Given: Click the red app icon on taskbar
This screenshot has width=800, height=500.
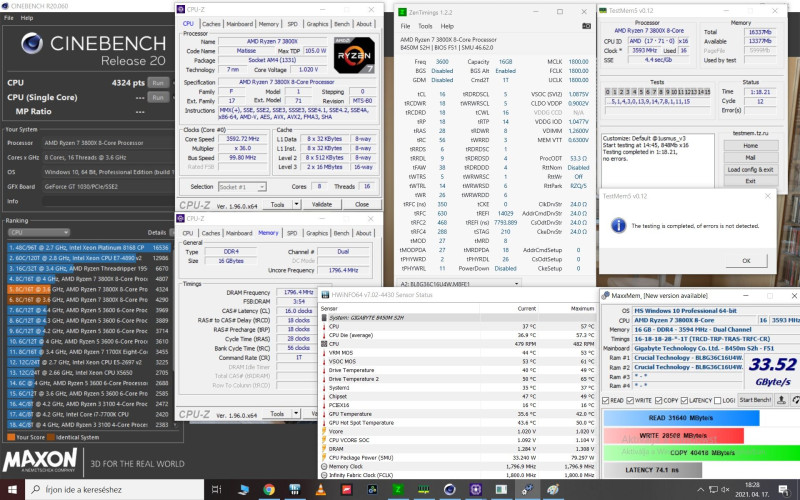Looking at the screenshot, I should 346,489.
